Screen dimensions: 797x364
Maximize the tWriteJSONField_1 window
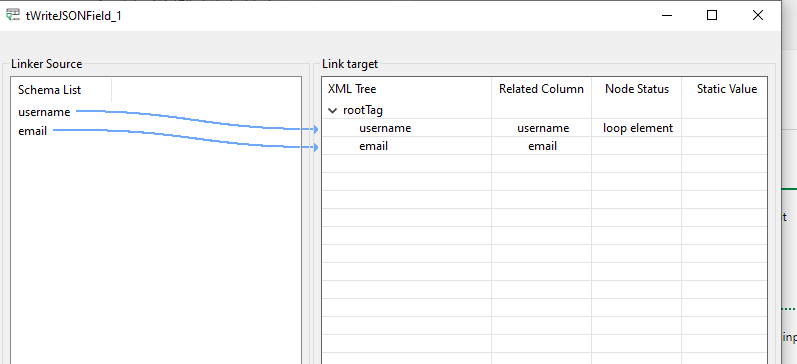point(712,16)
